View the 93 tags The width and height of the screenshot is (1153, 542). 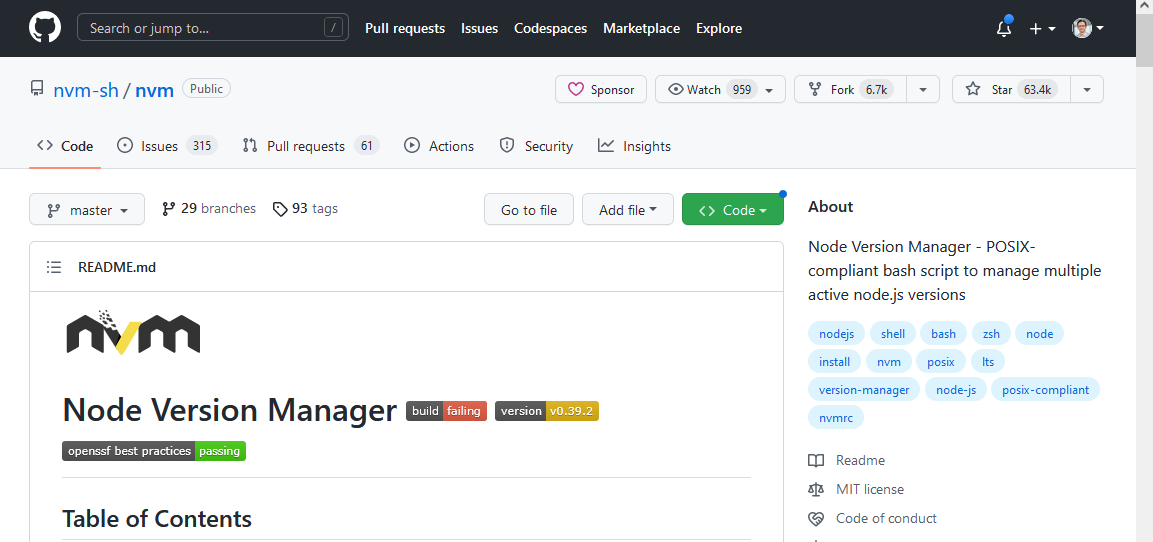(305, 209)
